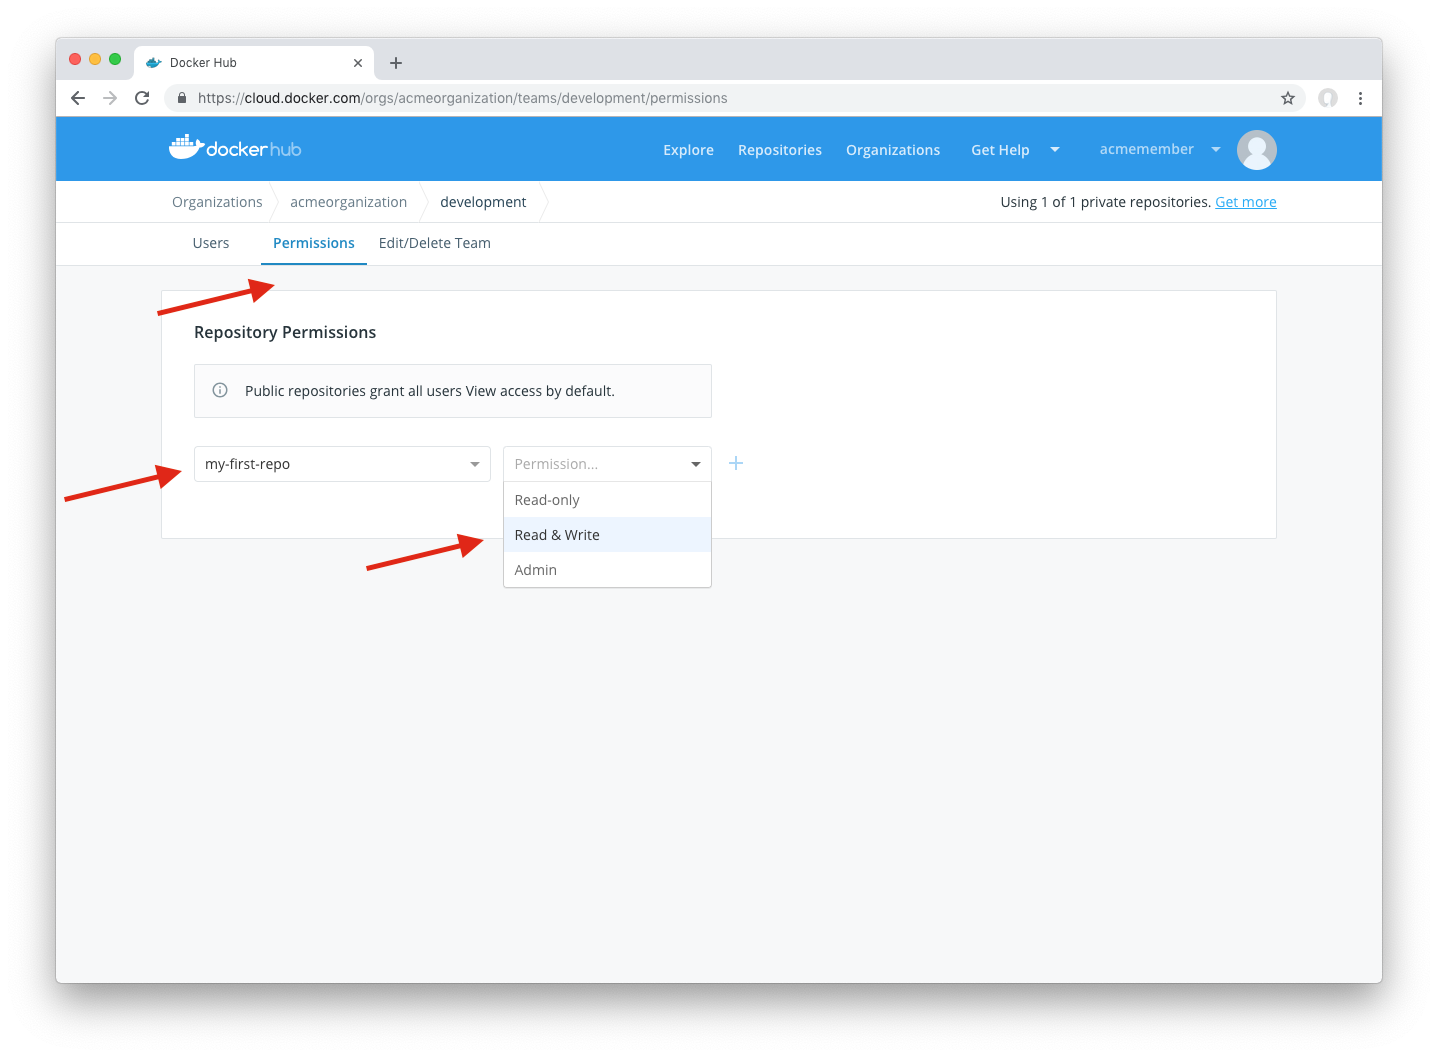Go back with browser back arrow
Image resolution: width=1438 pixels, height=1057 pixels.
(x=78, y=98)
